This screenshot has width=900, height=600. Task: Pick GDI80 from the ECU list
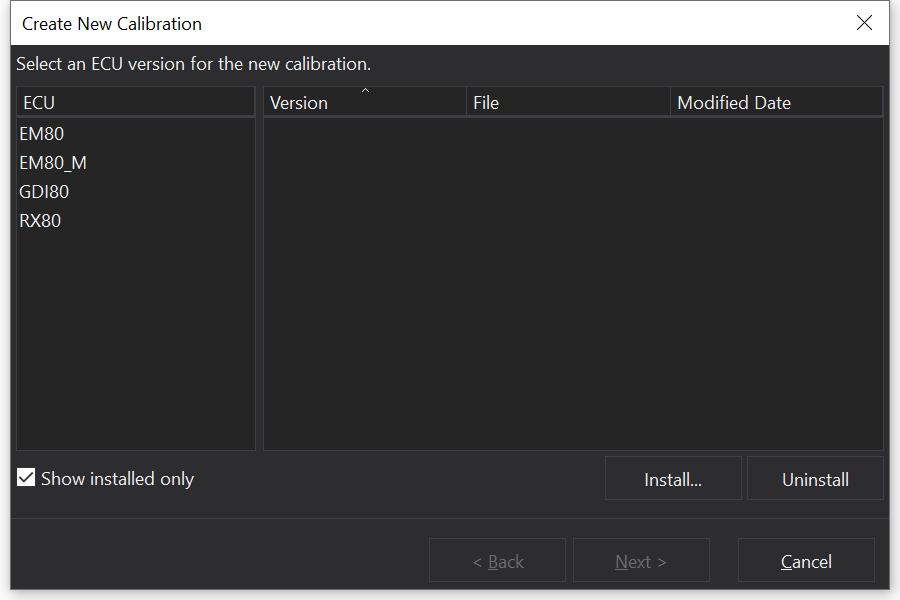(44, 192)
